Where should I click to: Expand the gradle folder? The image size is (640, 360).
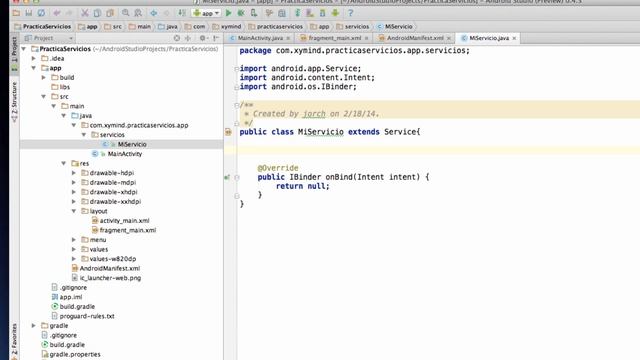(x=34, y=325)
